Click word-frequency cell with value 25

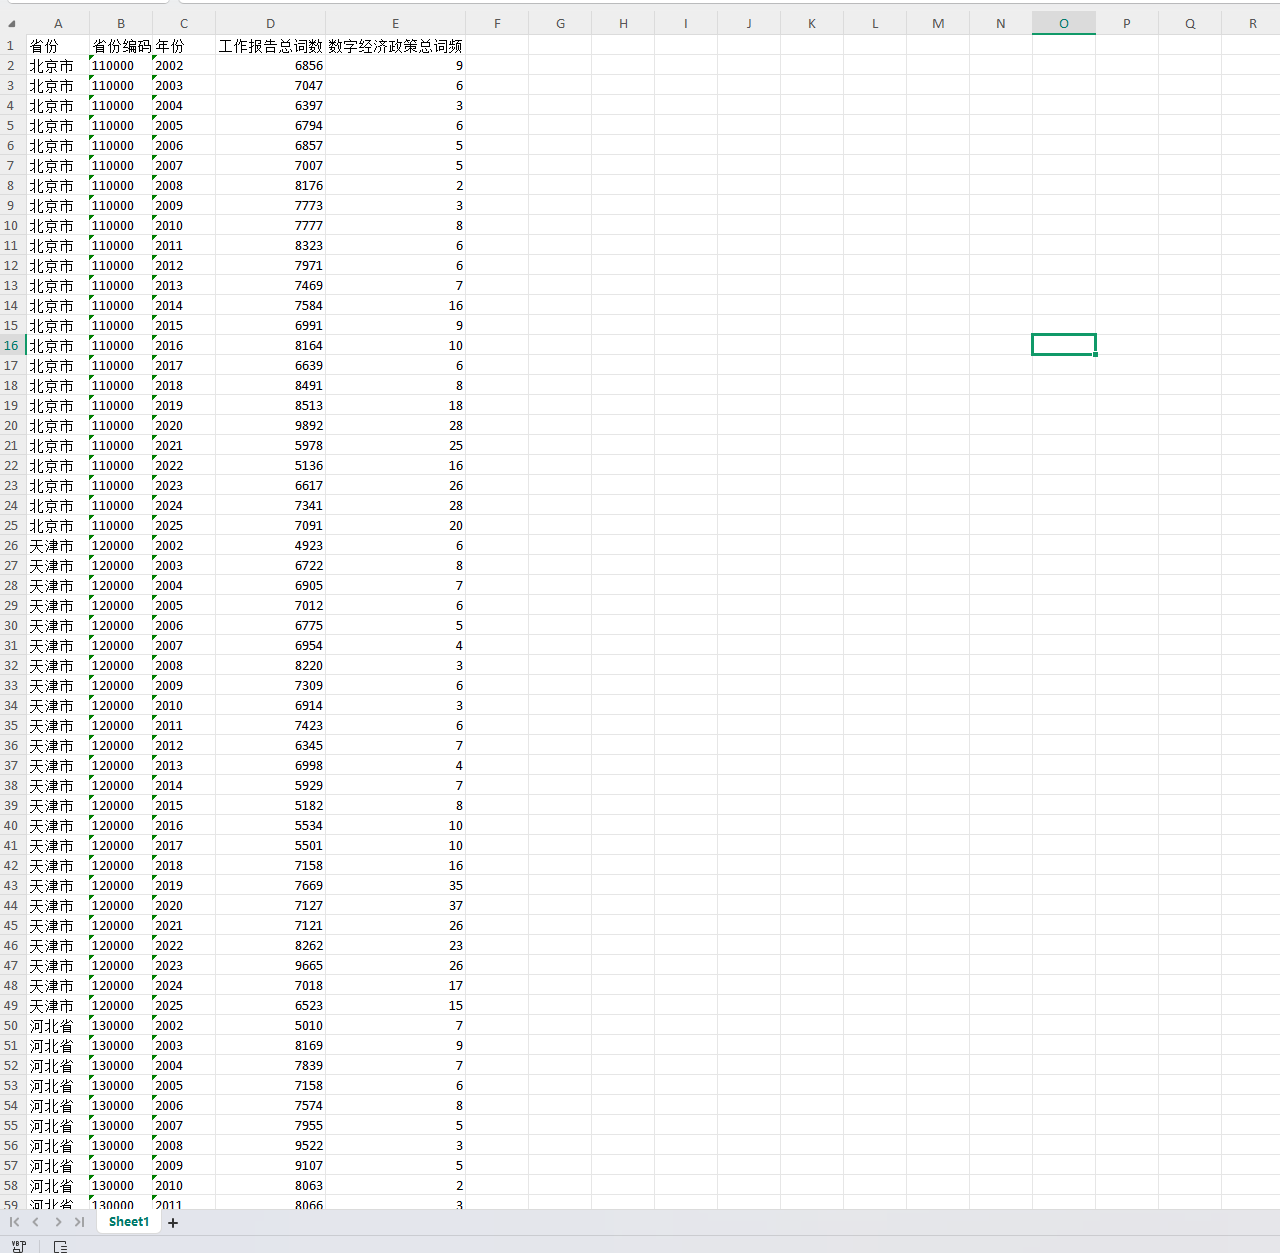(396, 445)
